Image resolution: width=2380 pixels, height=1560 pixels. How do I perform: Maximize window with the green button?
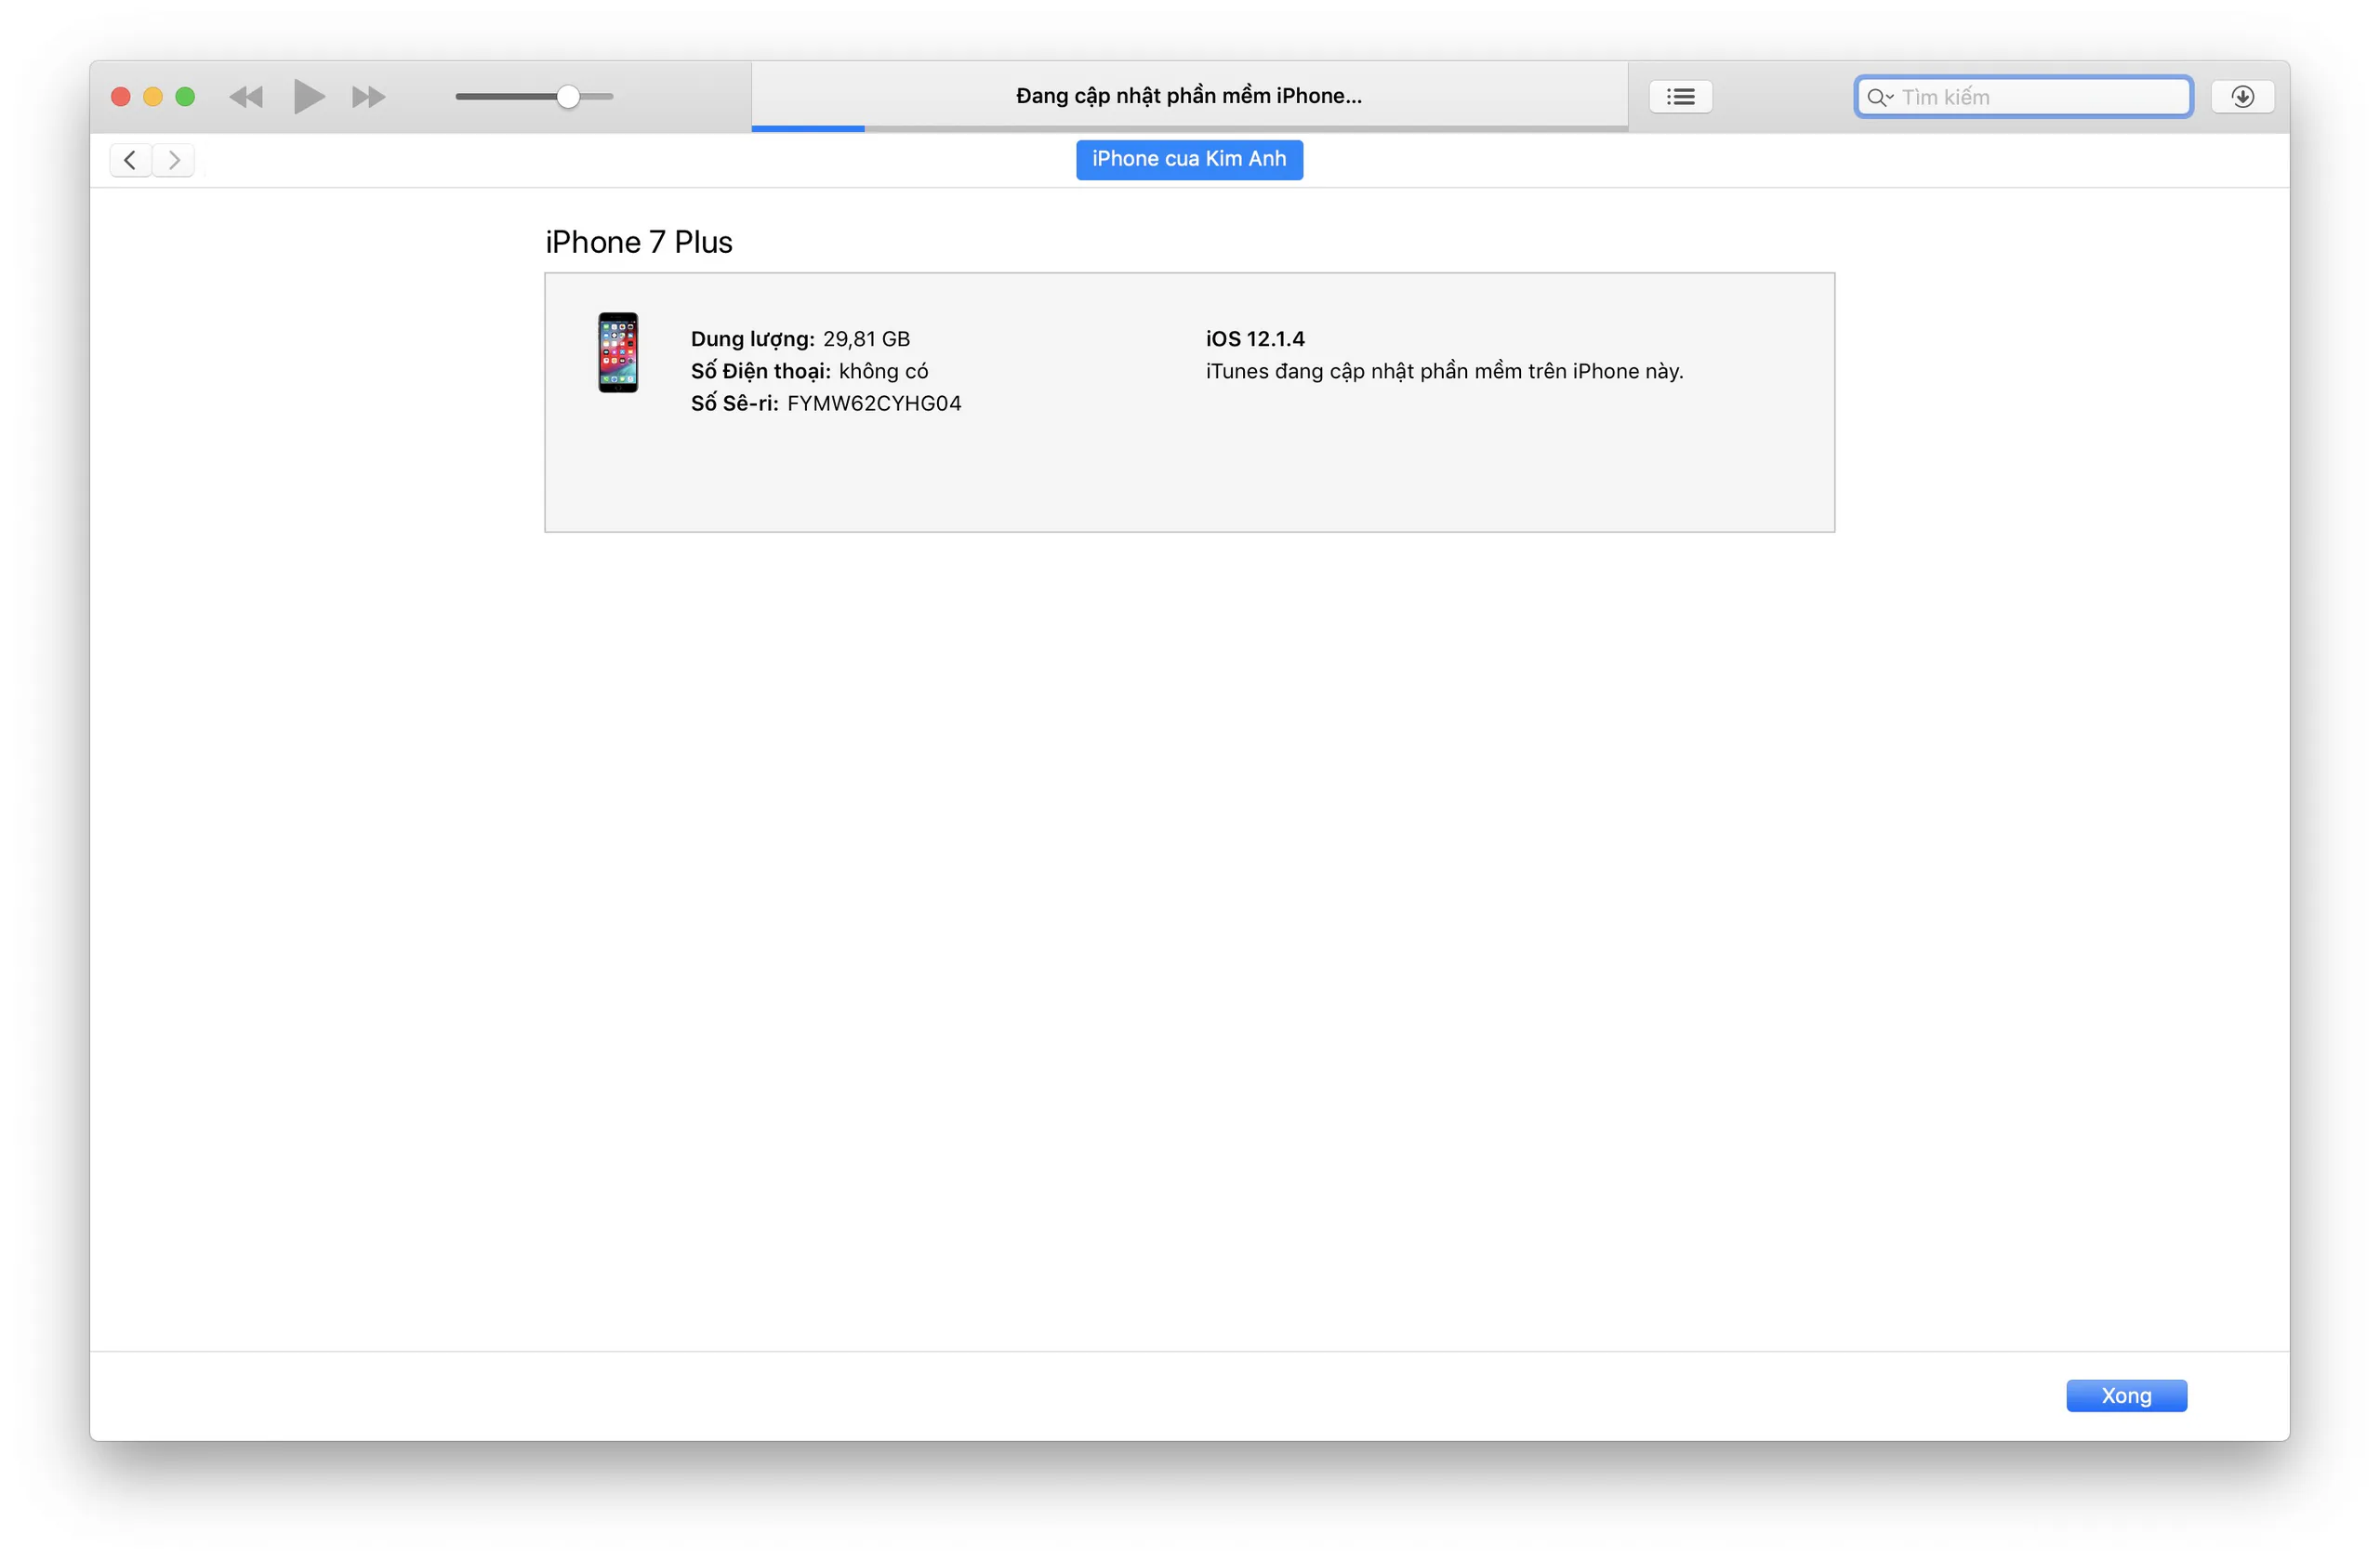pos(185,96)
